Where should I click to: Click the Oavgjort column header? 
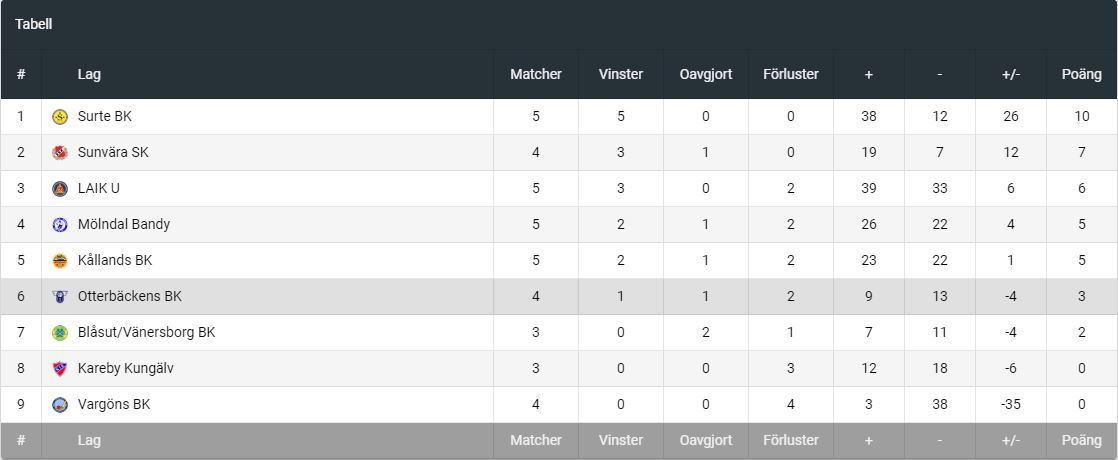(x=706, y=74)
